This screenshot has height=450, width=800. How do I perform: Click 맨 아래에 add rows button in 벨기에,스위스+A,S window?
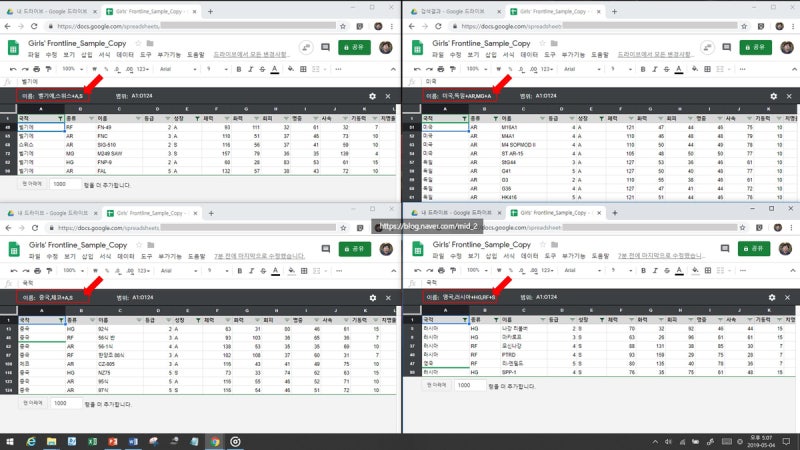(x=33, y=184)
